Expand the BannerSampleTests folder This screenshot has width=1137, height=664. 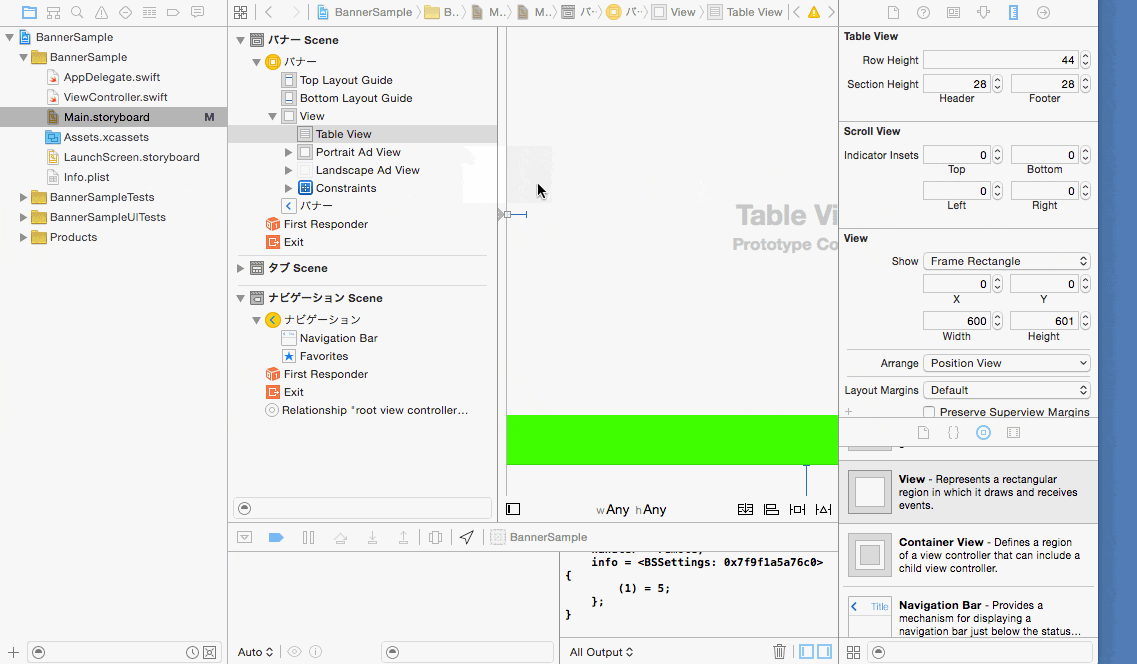23,197
